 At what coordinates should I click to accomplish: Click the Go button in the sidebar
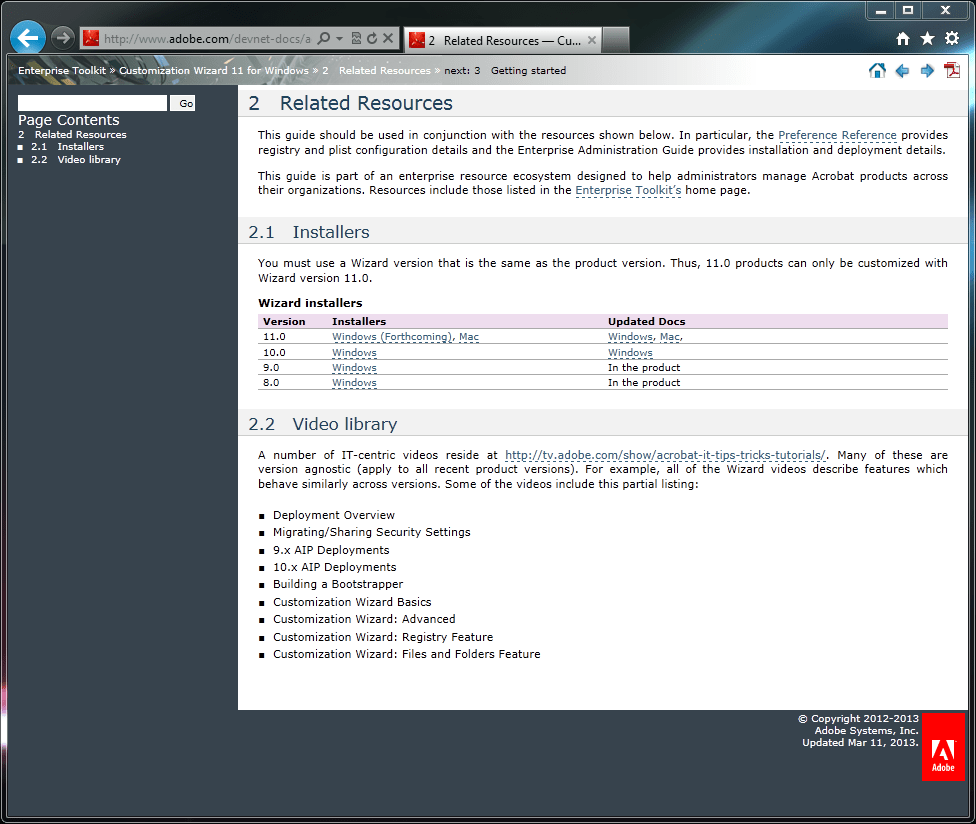pyautogui.click(x=183, y=102)
